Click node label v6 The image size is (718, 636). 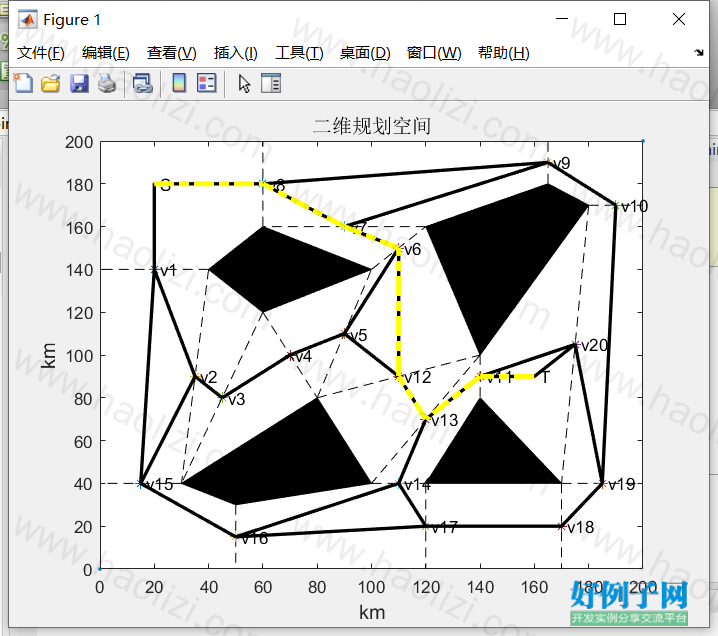[x=412, y=250]
